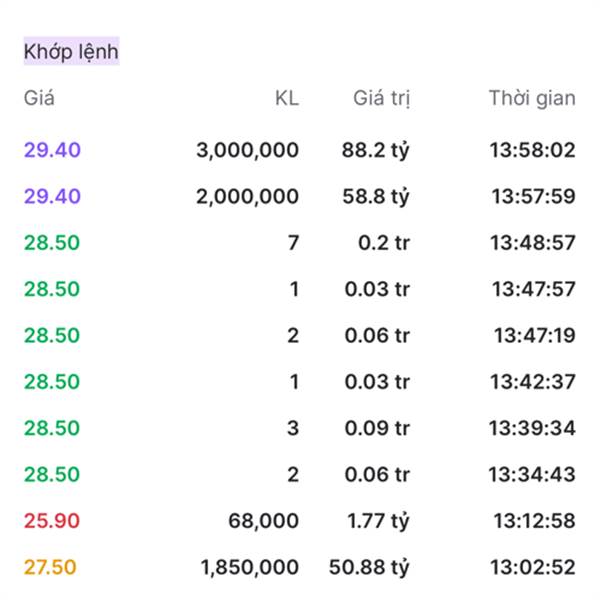Click the 13:47:19 timestamp

point(534,335)
